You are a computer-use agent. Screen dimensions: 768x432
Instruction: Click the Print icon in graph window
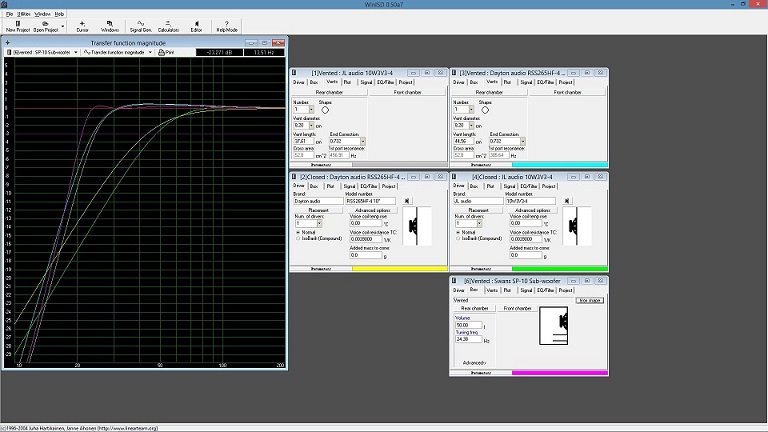click(x=161, y=52)
